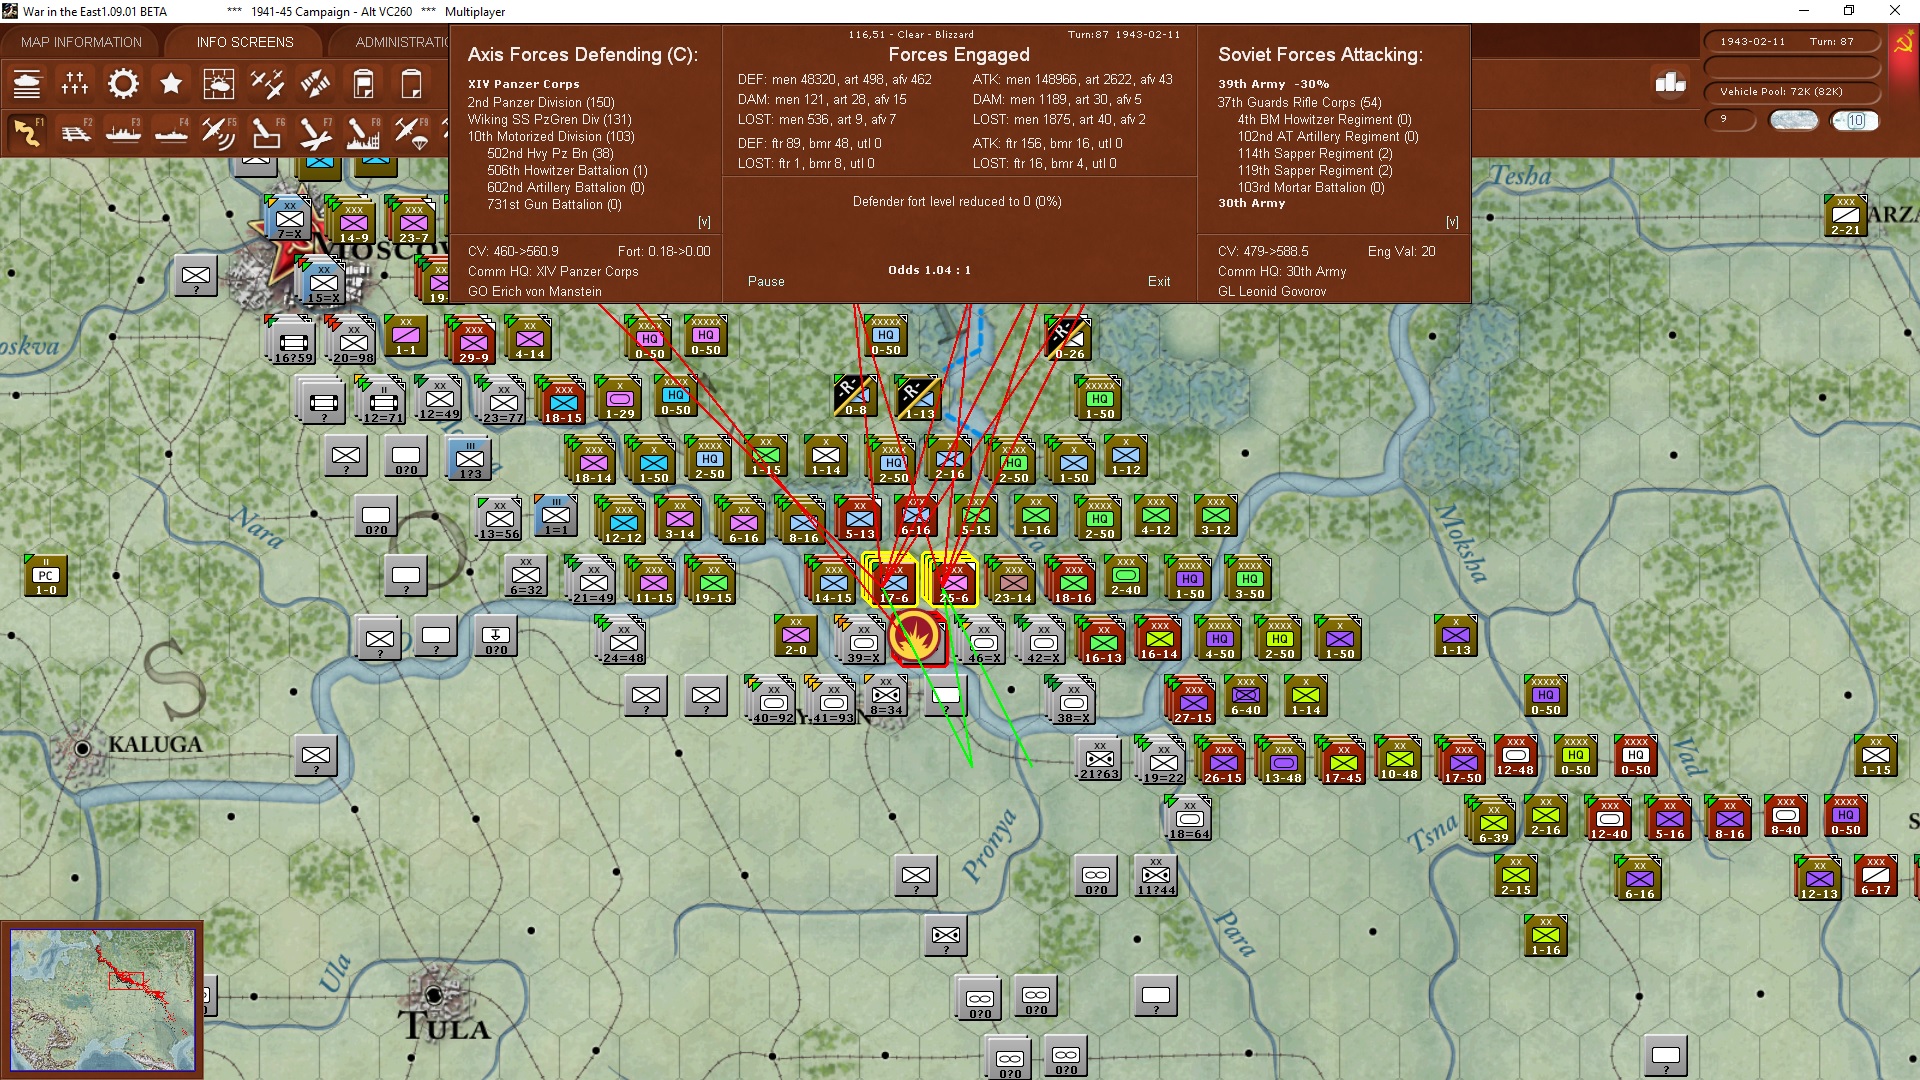Click the order of battle tank icon
Screen dimensions: 1920x1080
27,84
